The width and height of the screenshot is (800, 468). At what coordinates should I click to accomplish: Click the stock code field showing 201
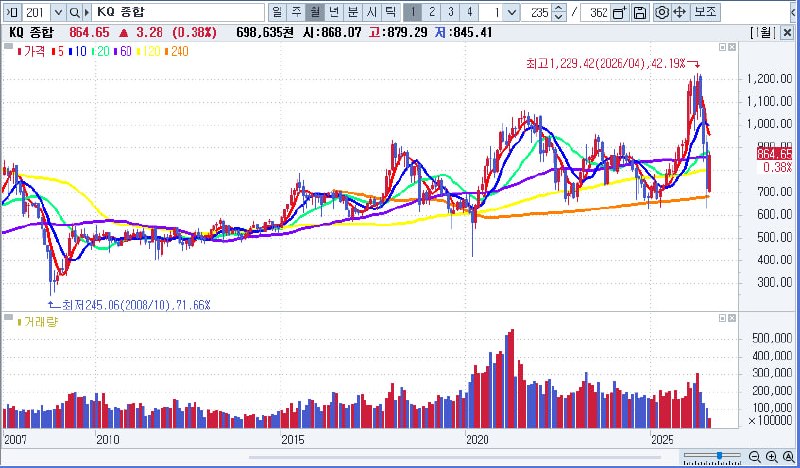click(37, 13)
